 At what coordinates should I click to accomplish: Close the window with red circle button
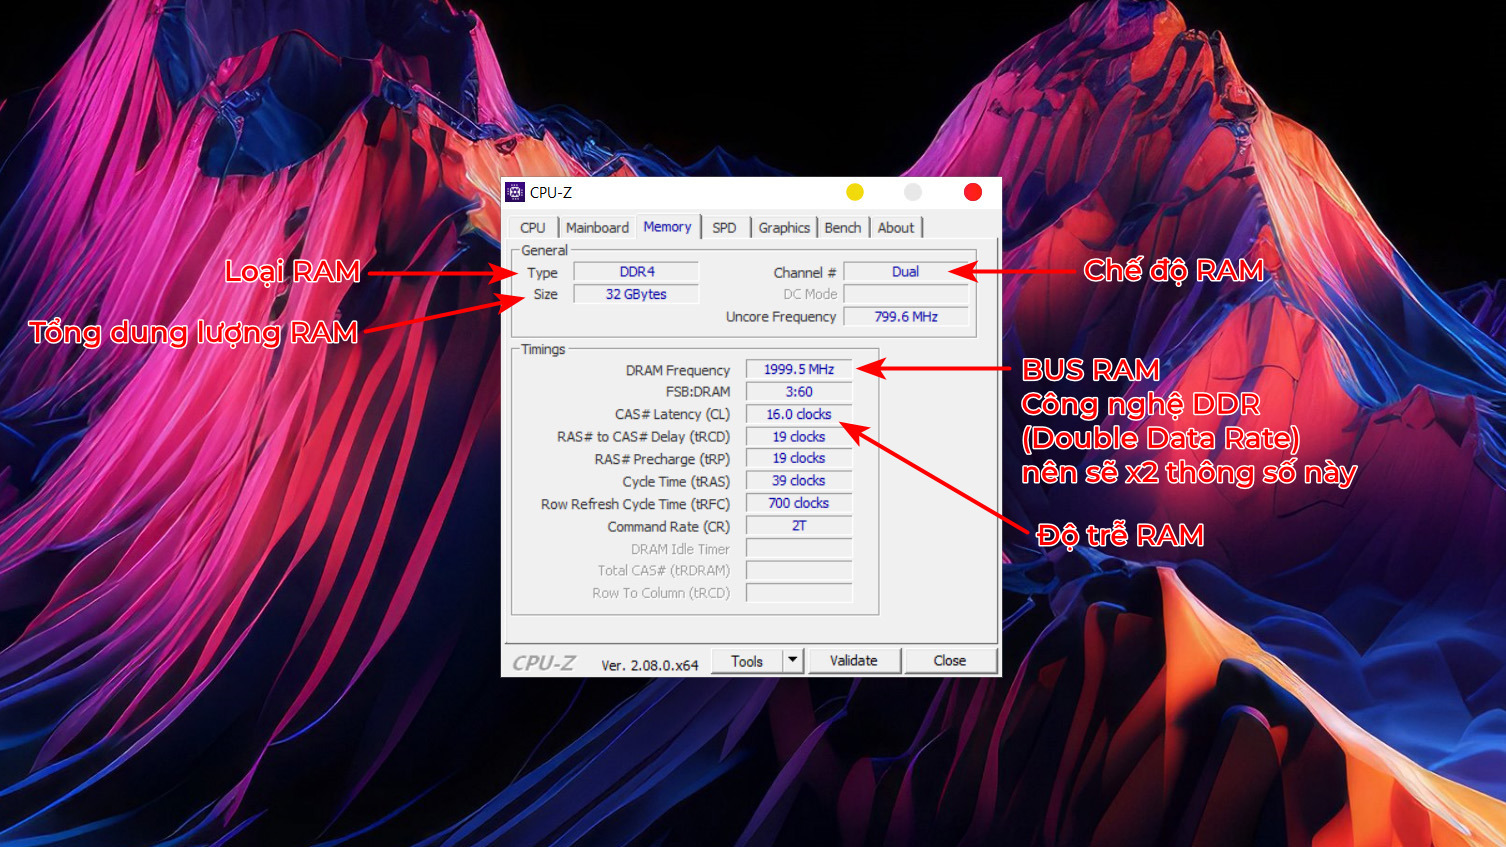point(972,192)
